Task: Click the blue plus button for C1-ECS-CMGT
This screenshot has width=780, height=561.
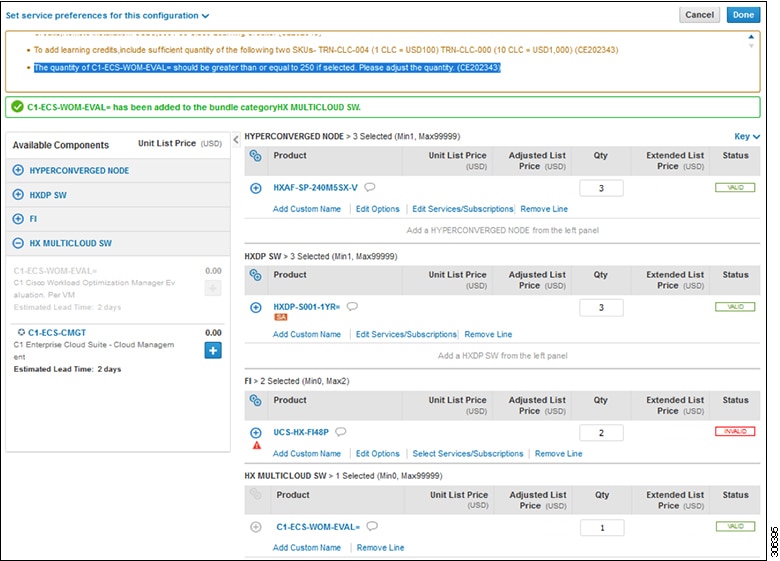Action: click(213, 350)
